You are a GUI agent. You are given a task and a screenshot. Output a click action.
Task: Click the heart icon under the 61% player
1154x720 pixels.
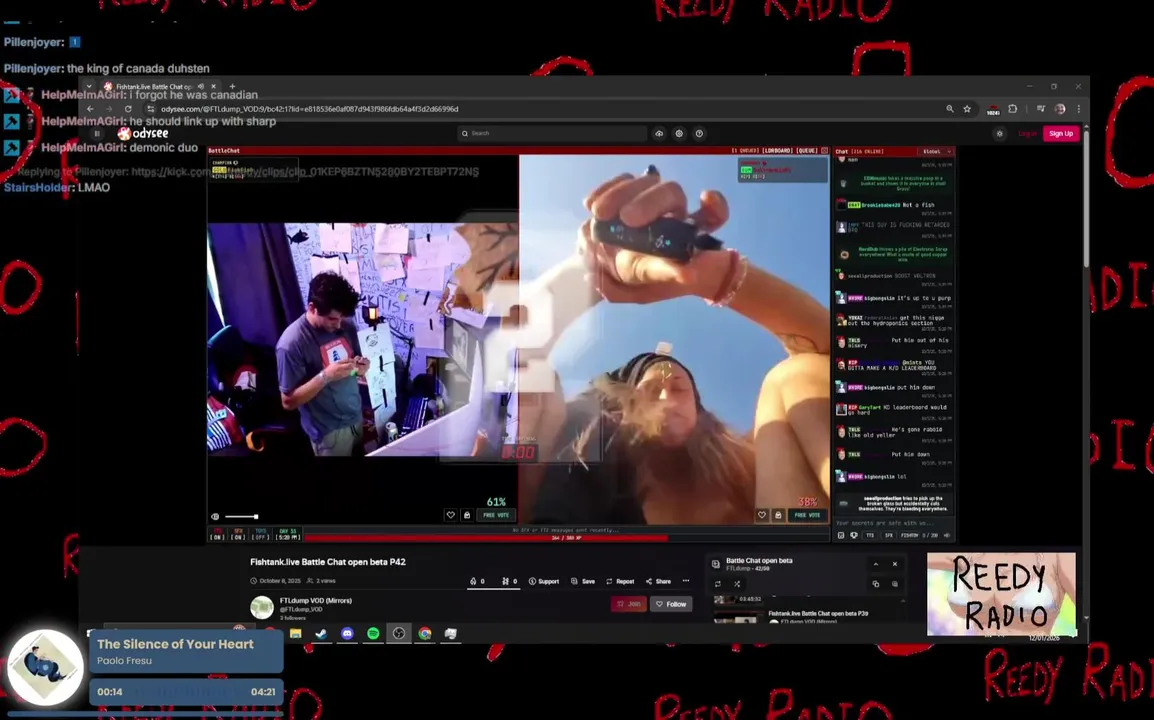point(450,515)
